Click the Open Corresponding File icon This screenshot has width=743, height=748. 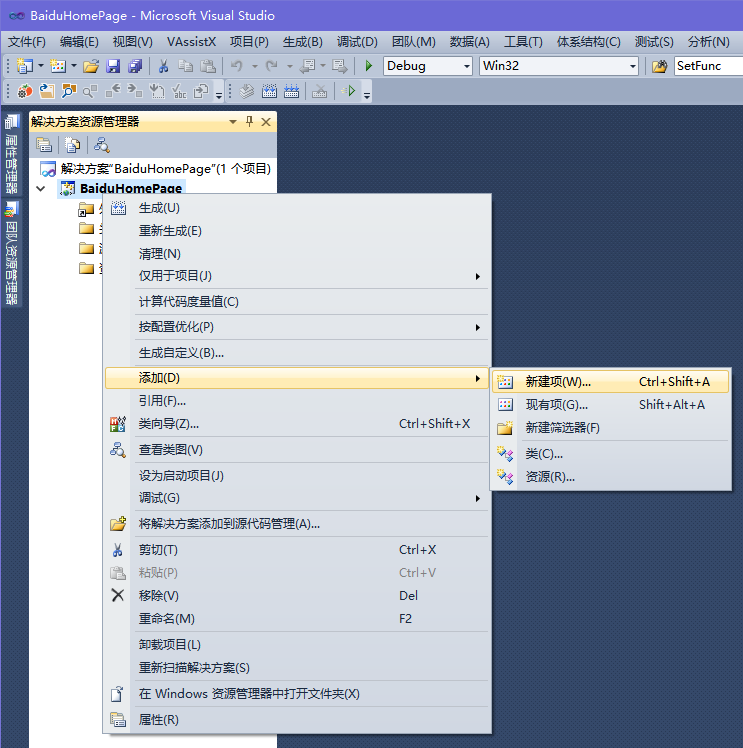point(46,91)
